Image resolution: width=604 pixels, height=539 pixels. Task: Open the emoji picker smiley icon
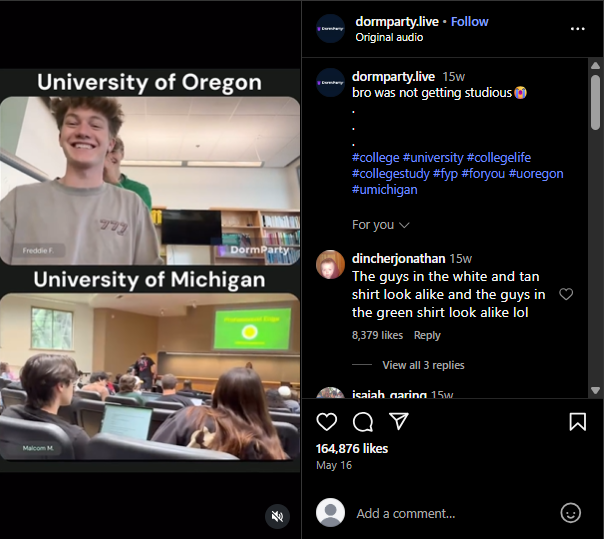point(571,513)
